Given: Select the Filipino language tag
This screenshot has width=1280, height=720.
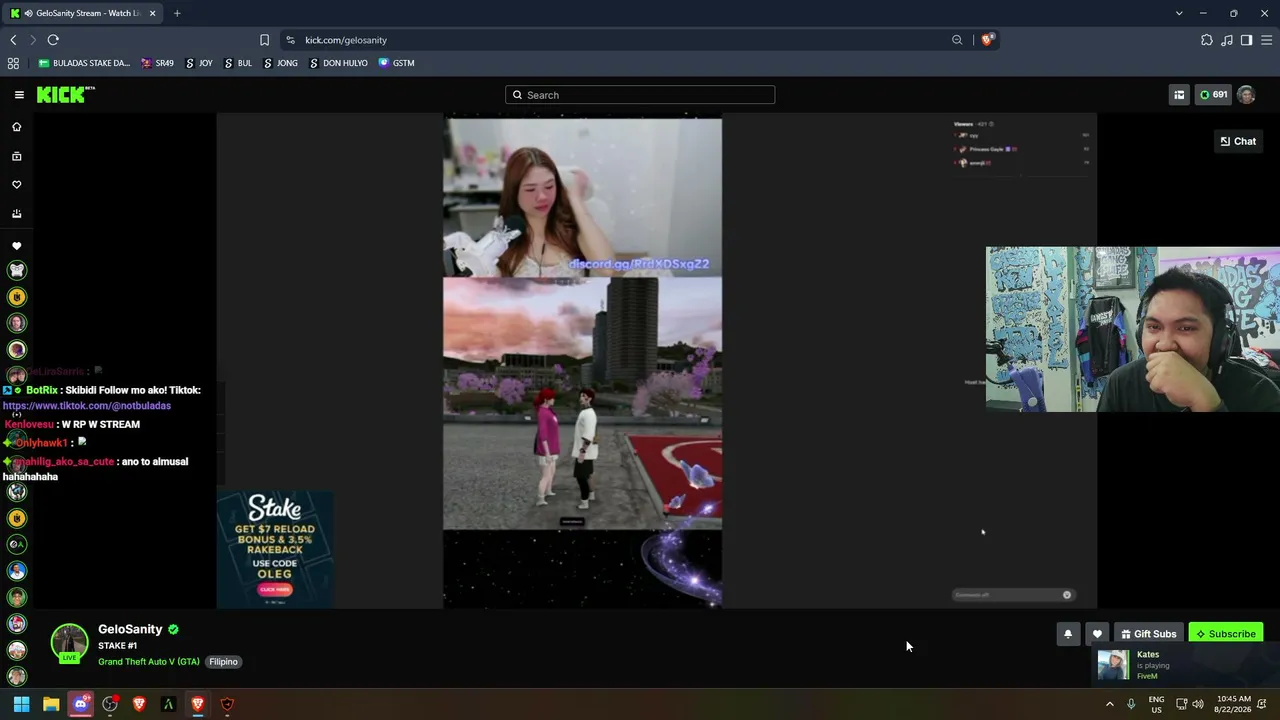Looking at the screenshot, I should point(223,662).
